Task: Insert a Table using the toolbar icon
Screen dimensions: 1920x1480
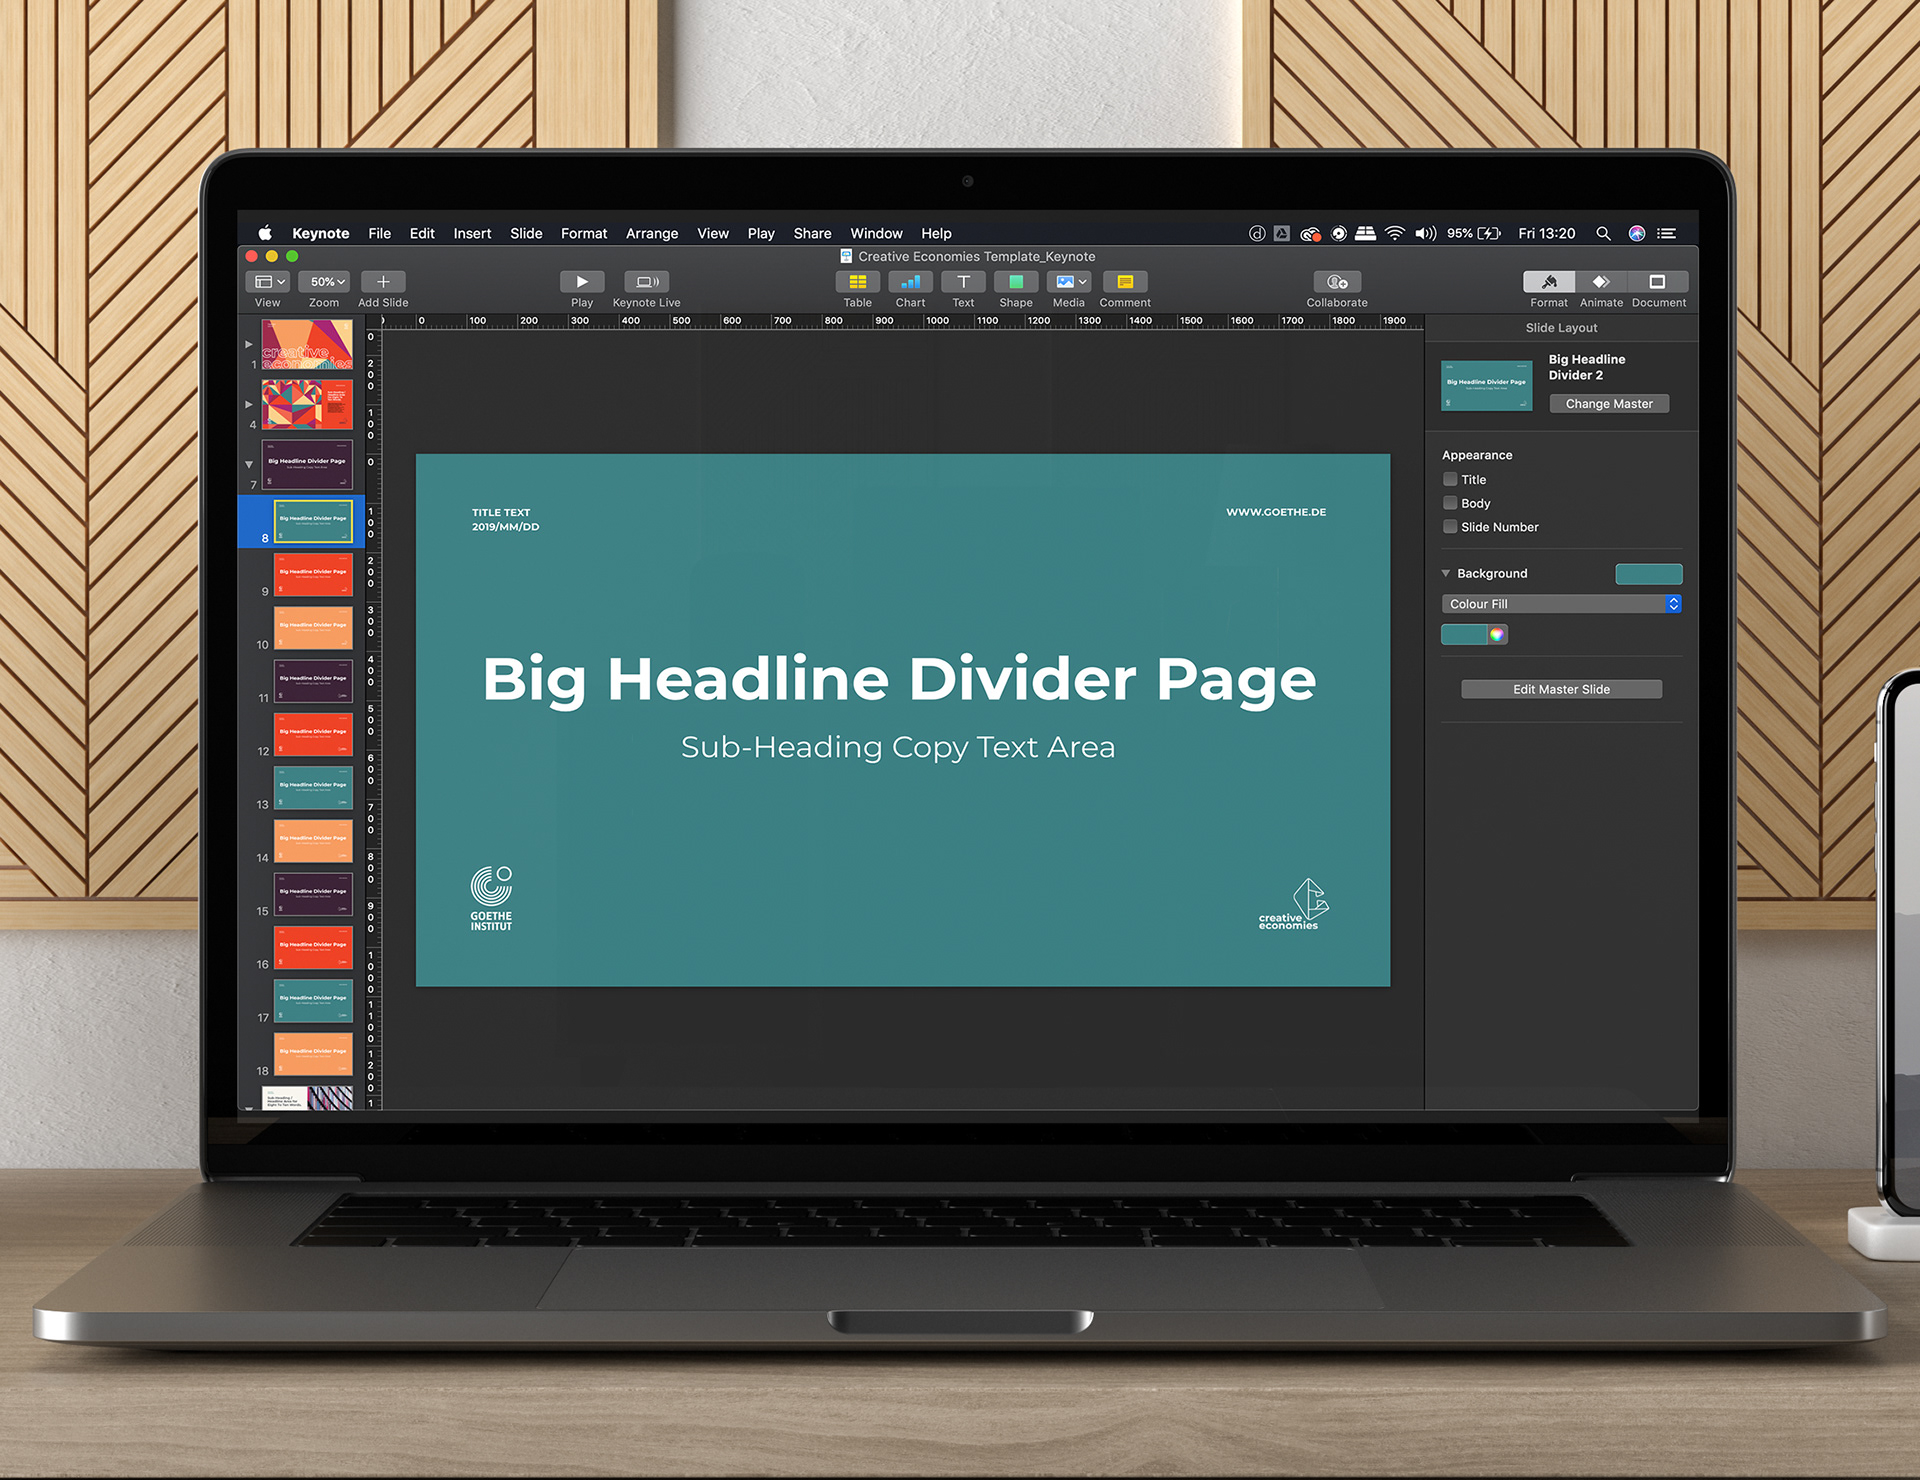Action: [857, 282]
